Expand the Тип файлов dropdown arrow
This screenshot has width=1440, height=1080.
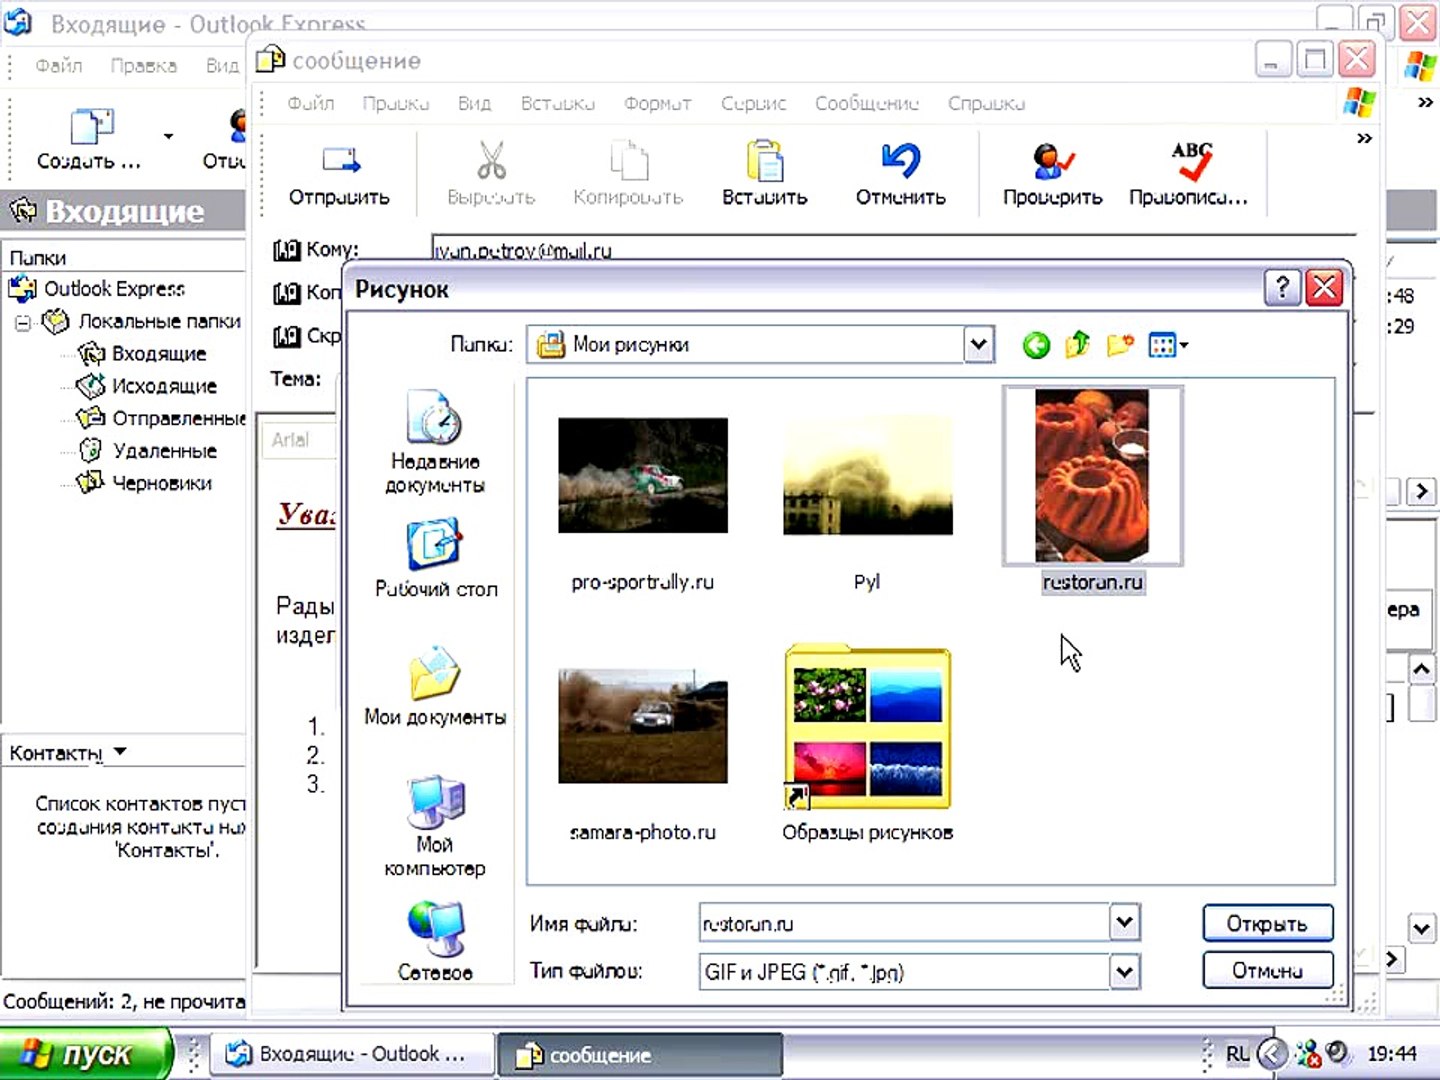1125,971
